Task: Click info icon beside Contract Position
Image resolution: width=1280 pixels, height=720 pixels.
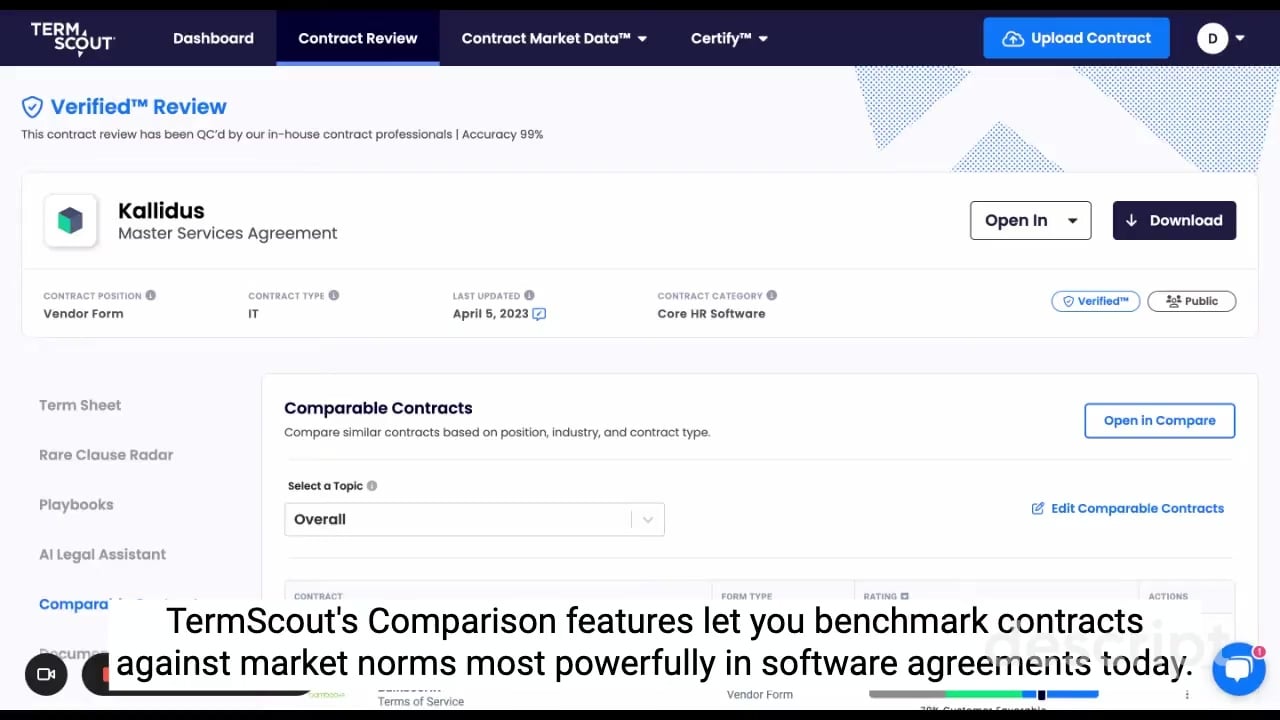Action: 151,296
